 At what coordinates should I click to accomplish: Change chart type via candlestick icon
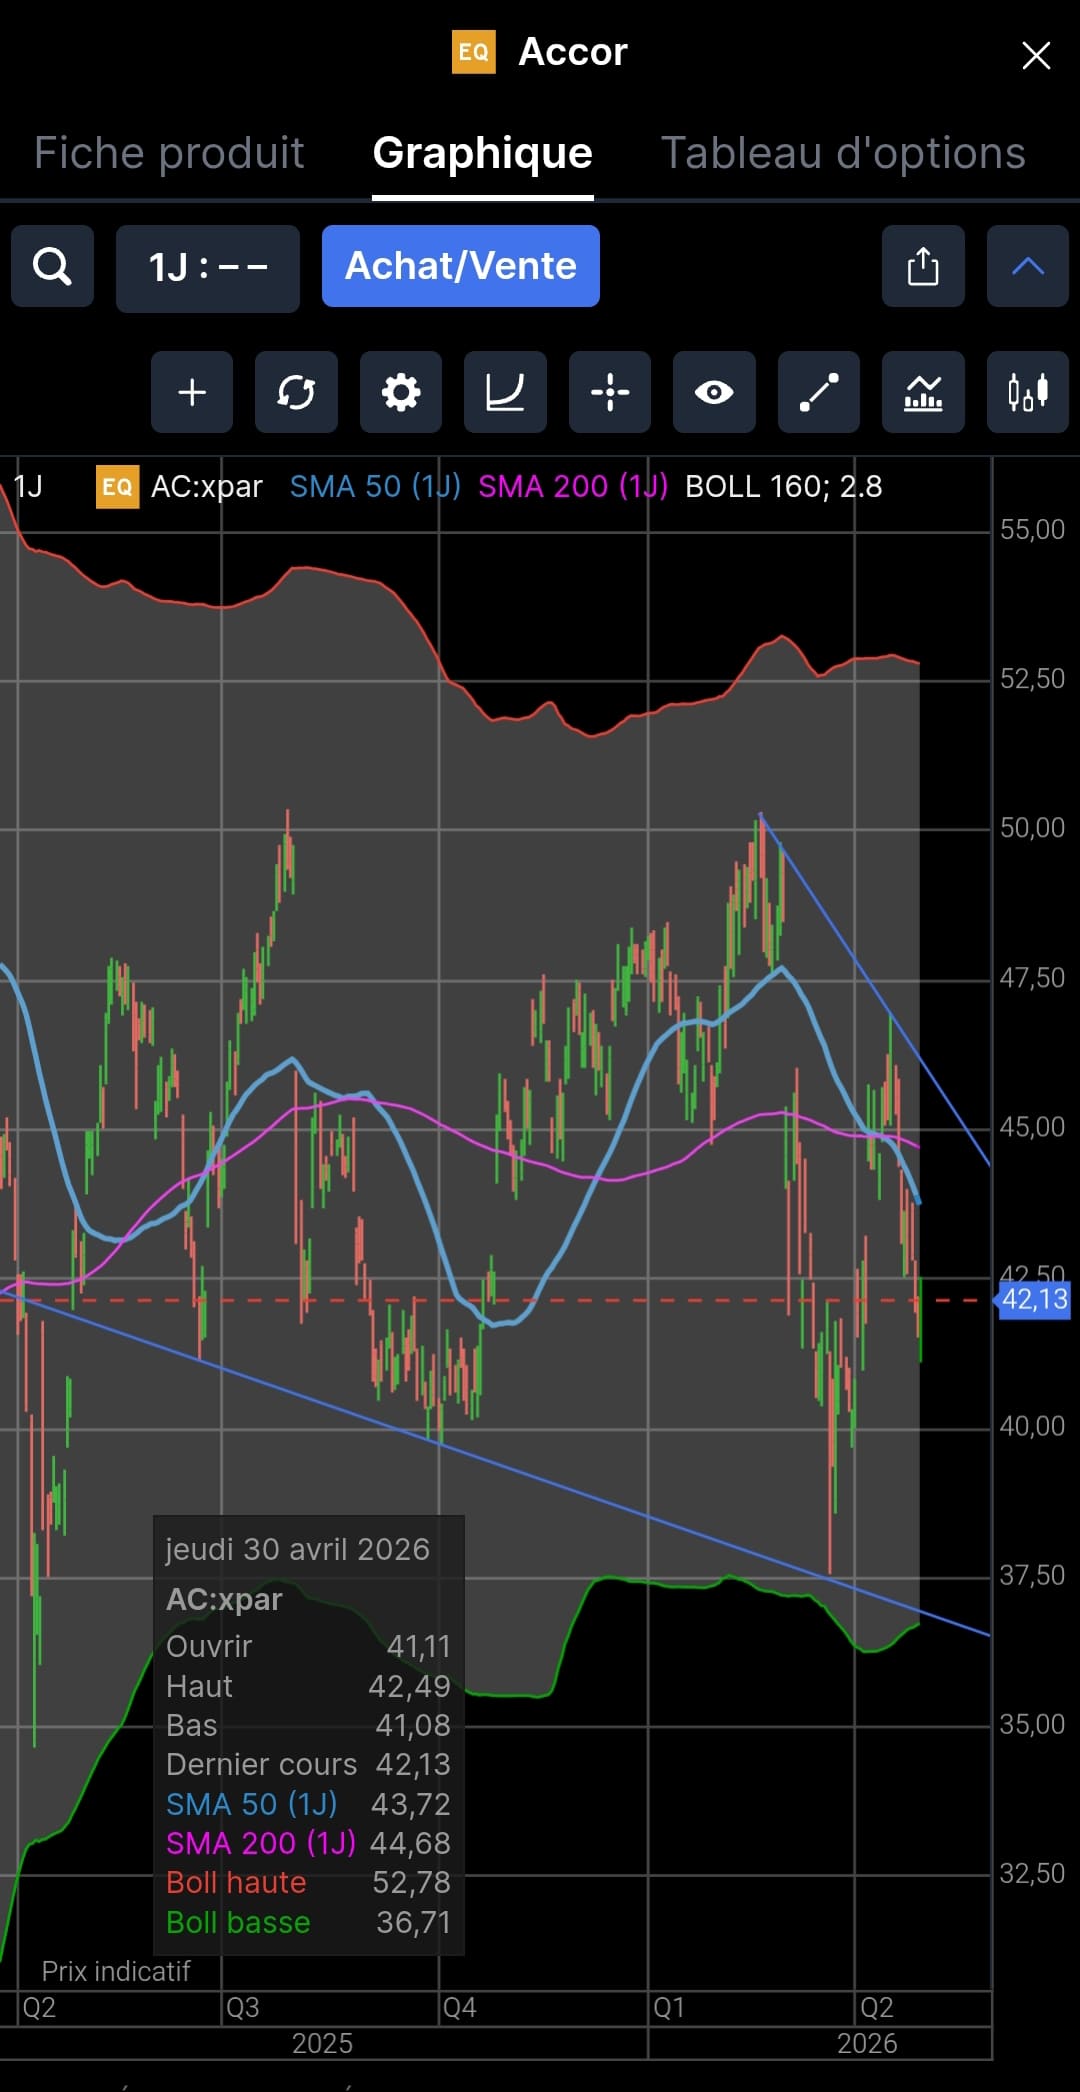[x=1028, y=392]
